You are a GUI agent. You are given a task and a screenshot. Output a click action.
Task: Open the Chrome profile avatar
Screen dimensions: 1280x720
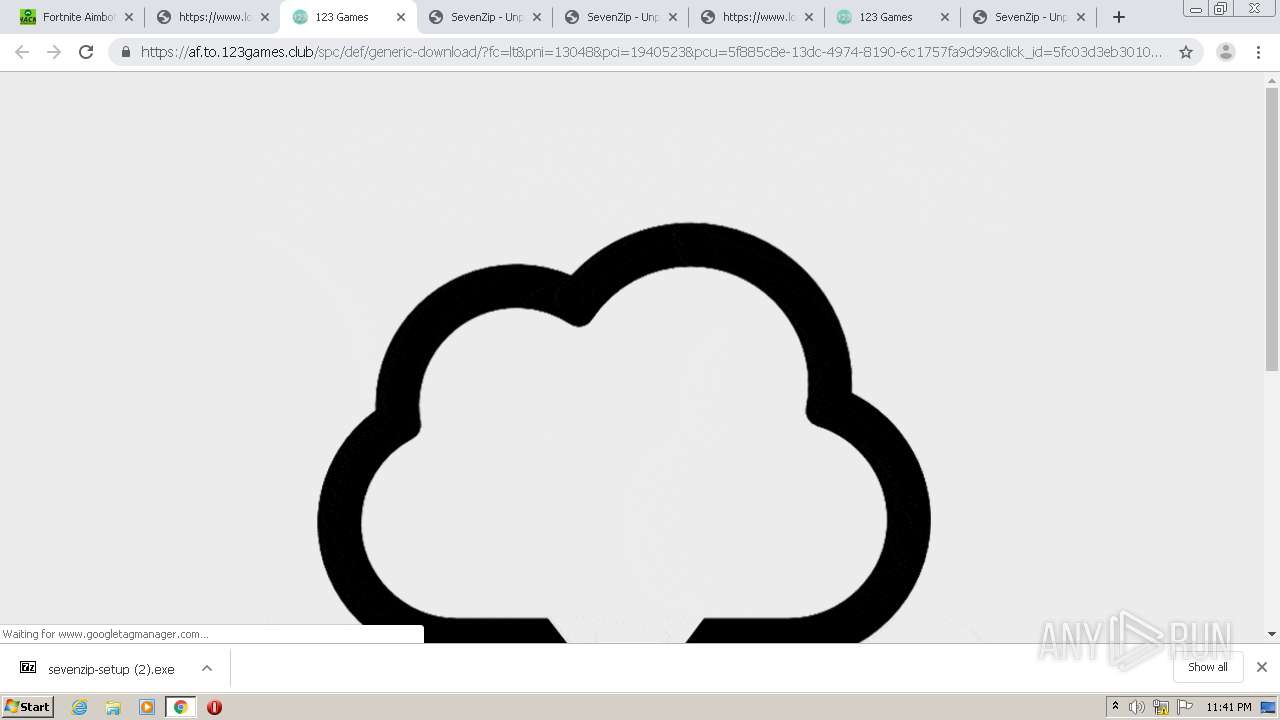click(1226, 52)
